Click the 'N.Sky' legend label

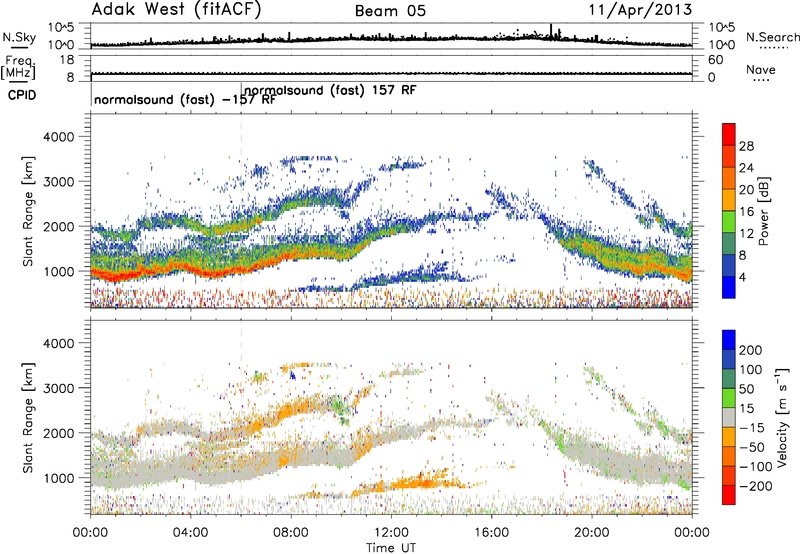point(19,37)
